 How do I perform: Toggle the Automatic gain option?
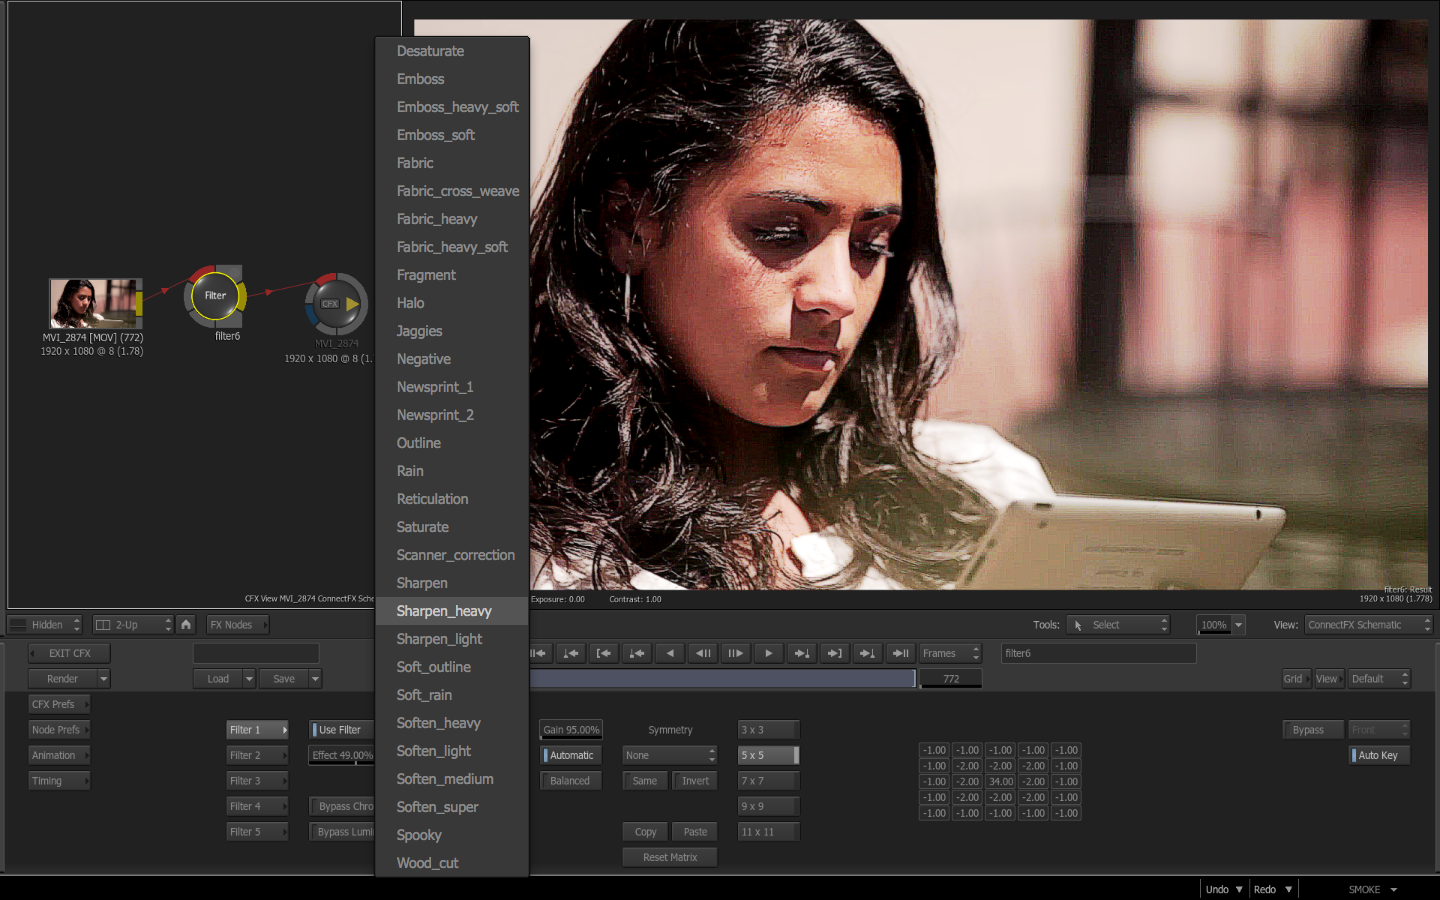tap(571, 756)
